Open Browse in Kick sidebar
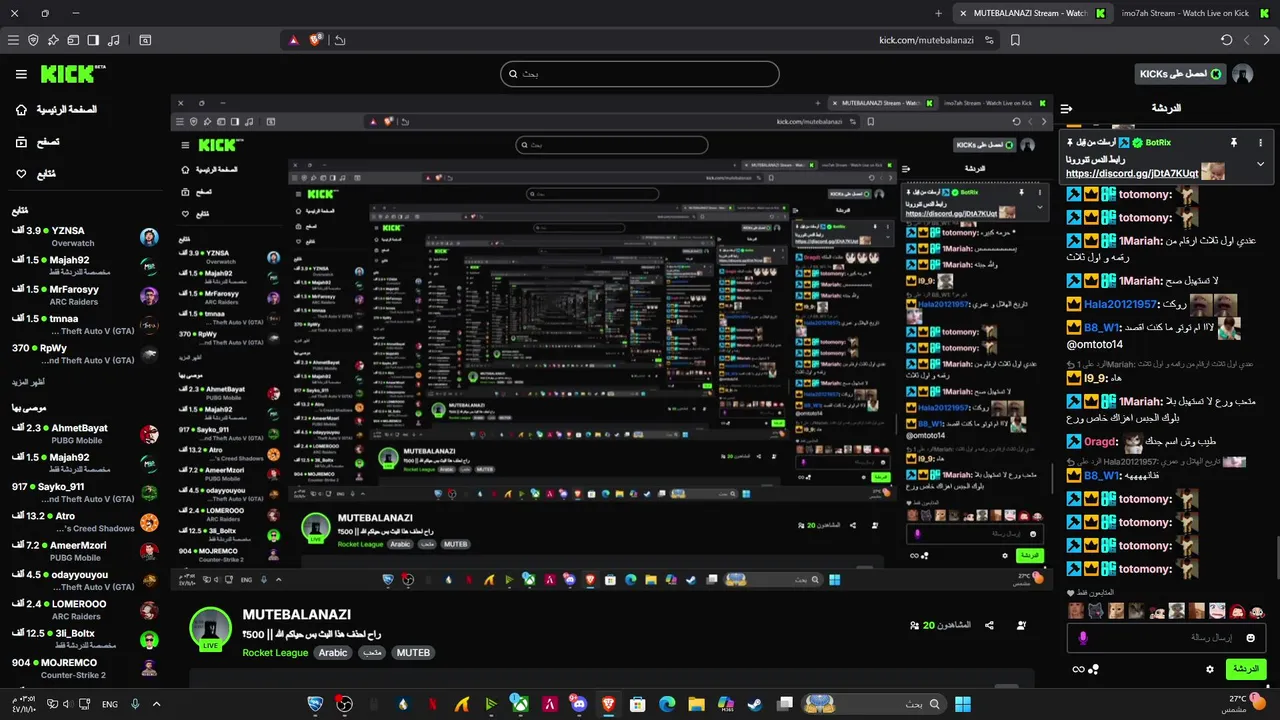 (x=38, y=142)
